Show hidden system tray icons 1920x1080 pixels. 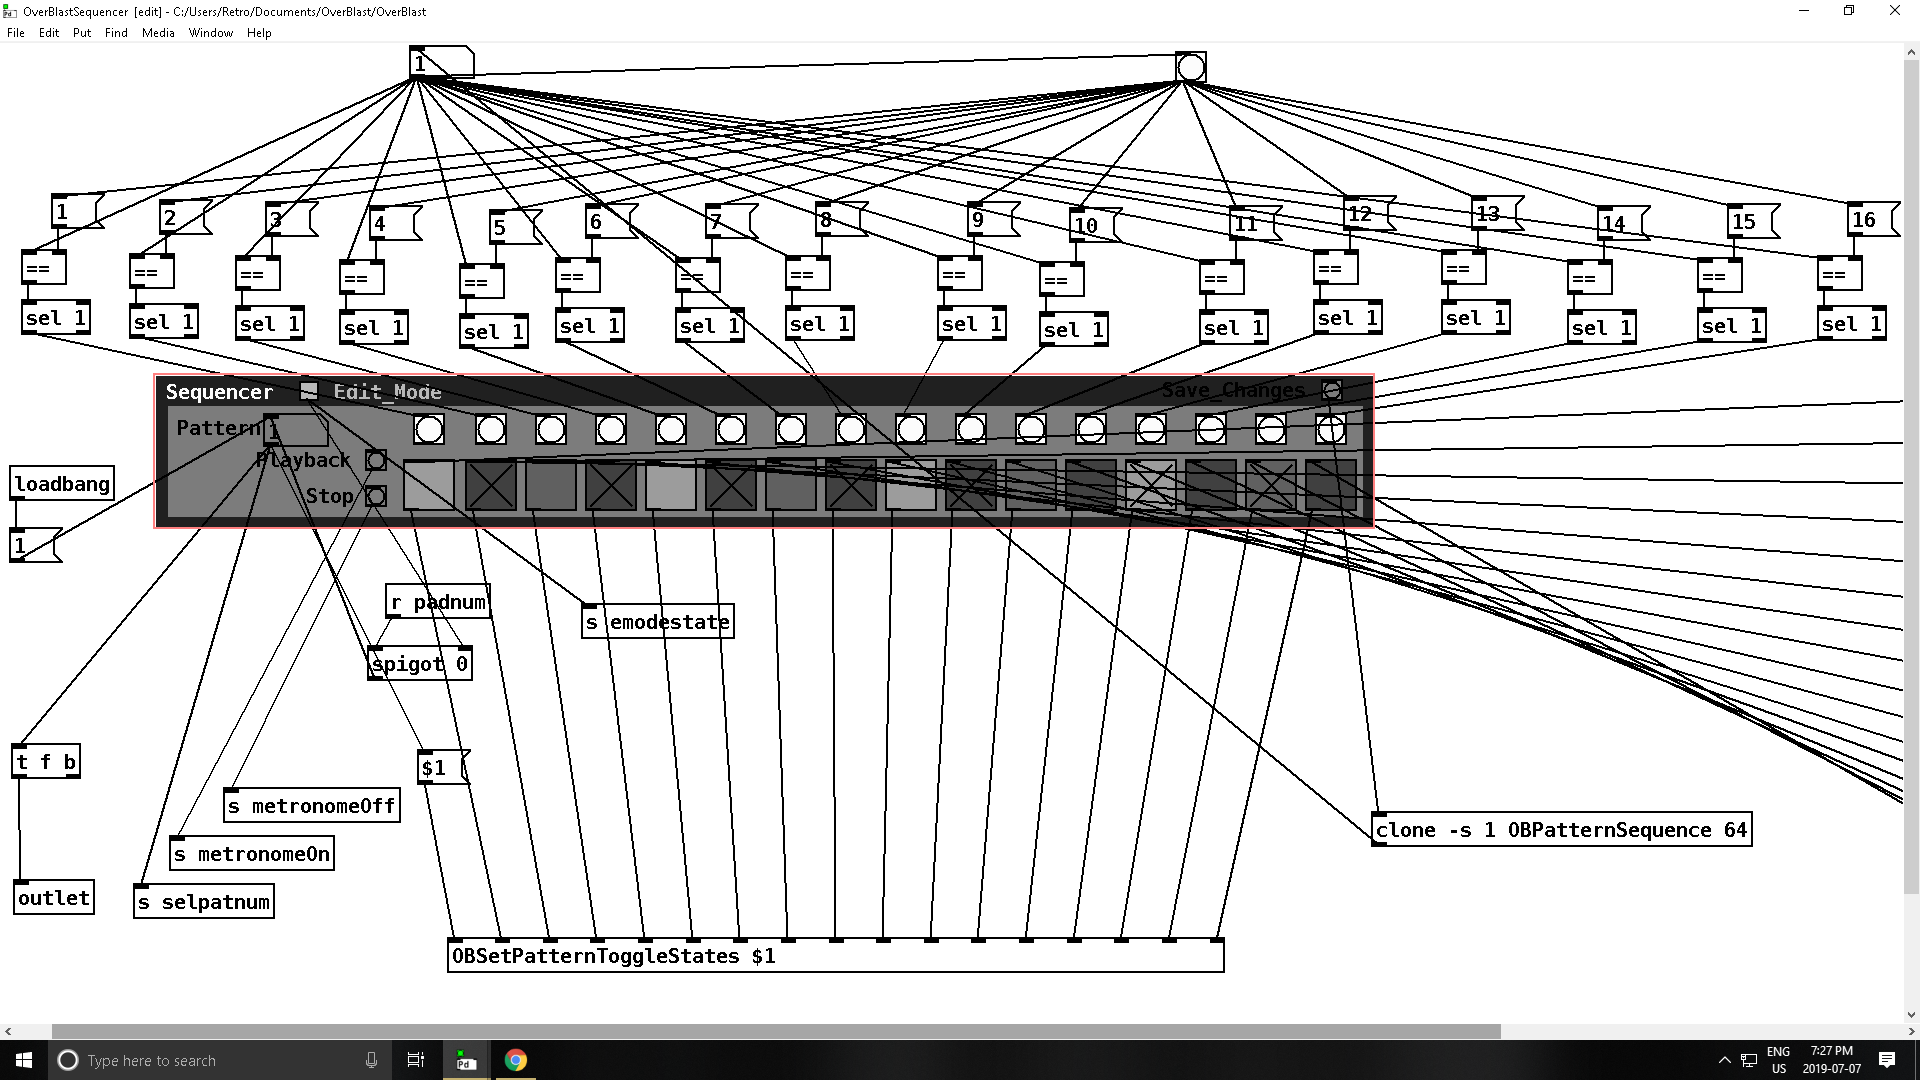click(1724, 1060)
